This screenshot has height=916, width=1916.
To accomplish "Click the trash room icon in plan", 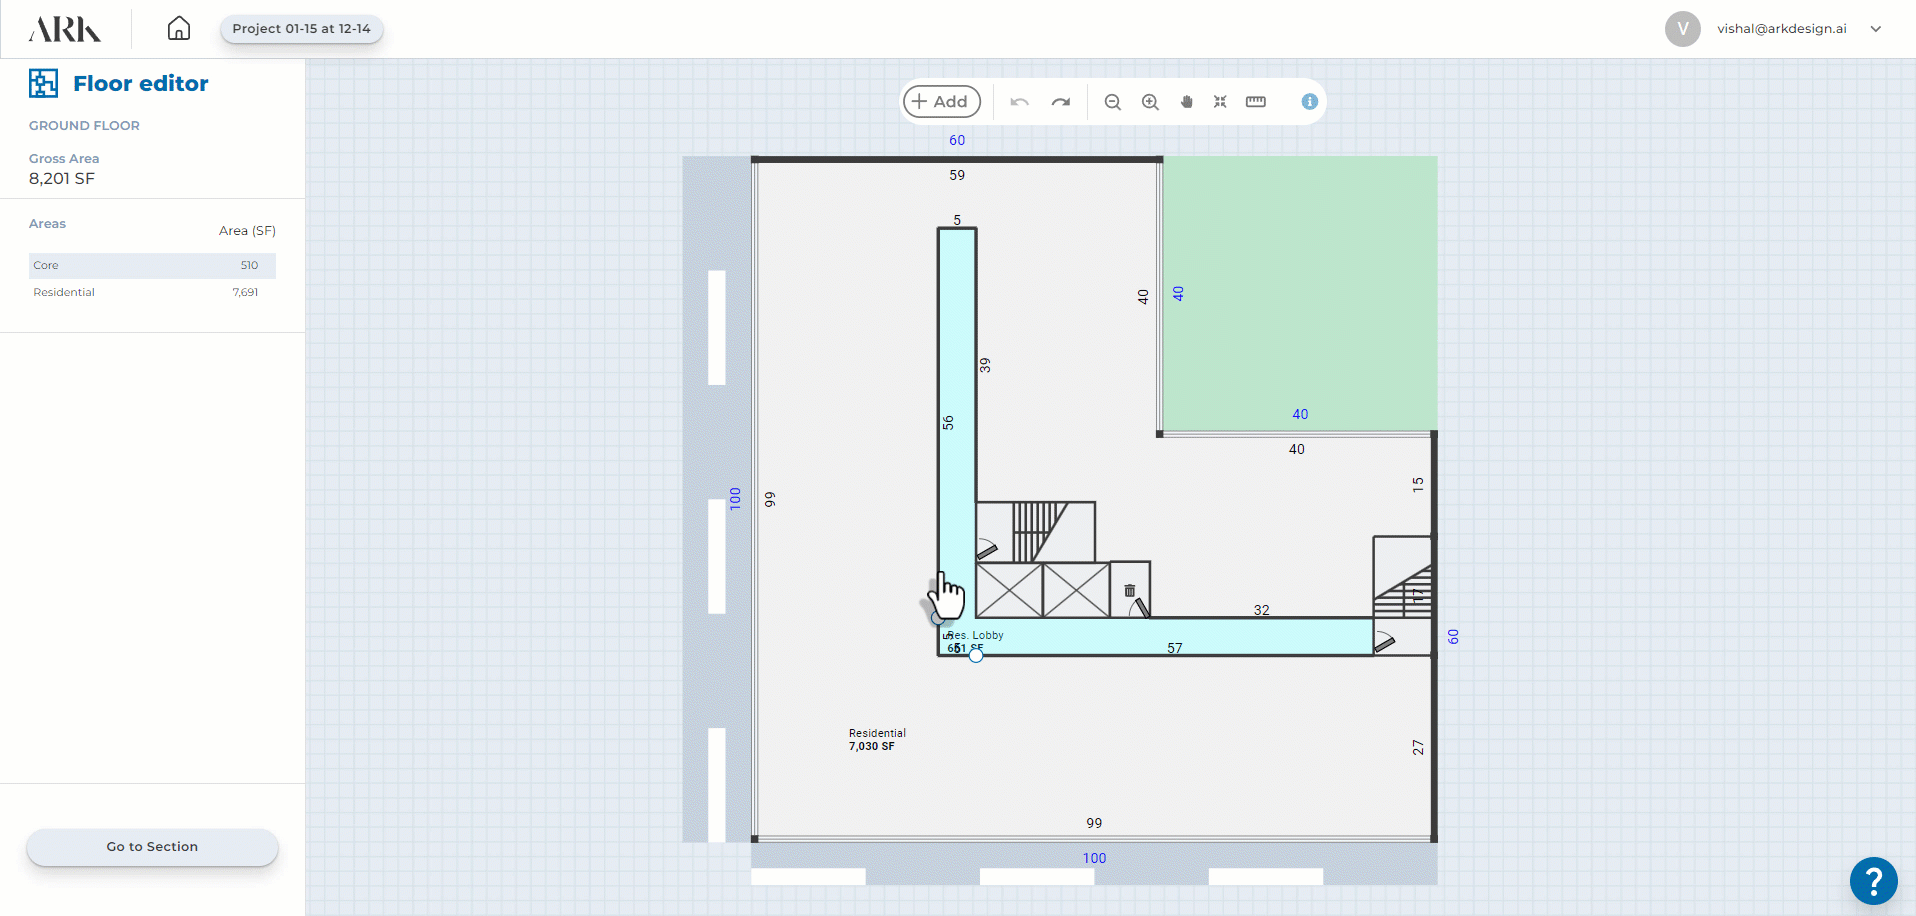I will pyautogui.click(x=1130, y=590).
